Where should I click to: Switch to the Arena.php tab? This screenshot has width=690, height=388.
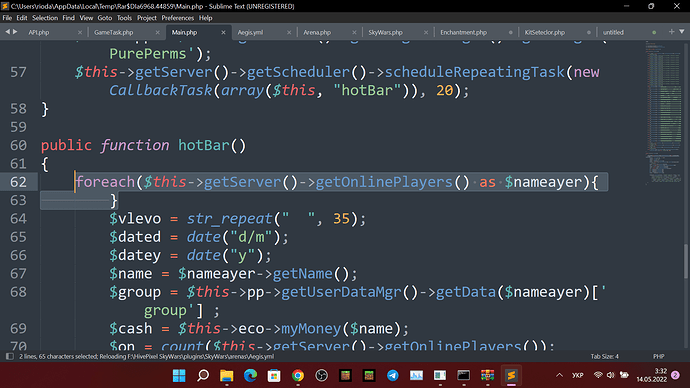click(317, 32)
